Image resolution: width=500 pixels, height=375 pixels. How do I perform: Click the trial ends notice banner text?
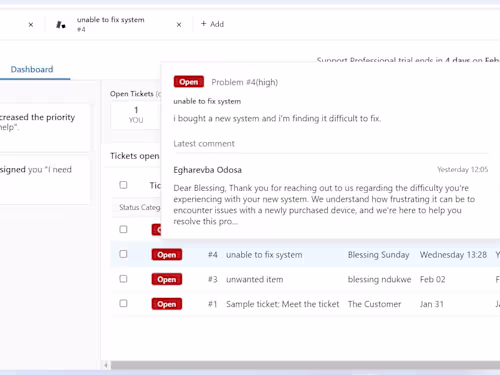click(x=408, y=60)
